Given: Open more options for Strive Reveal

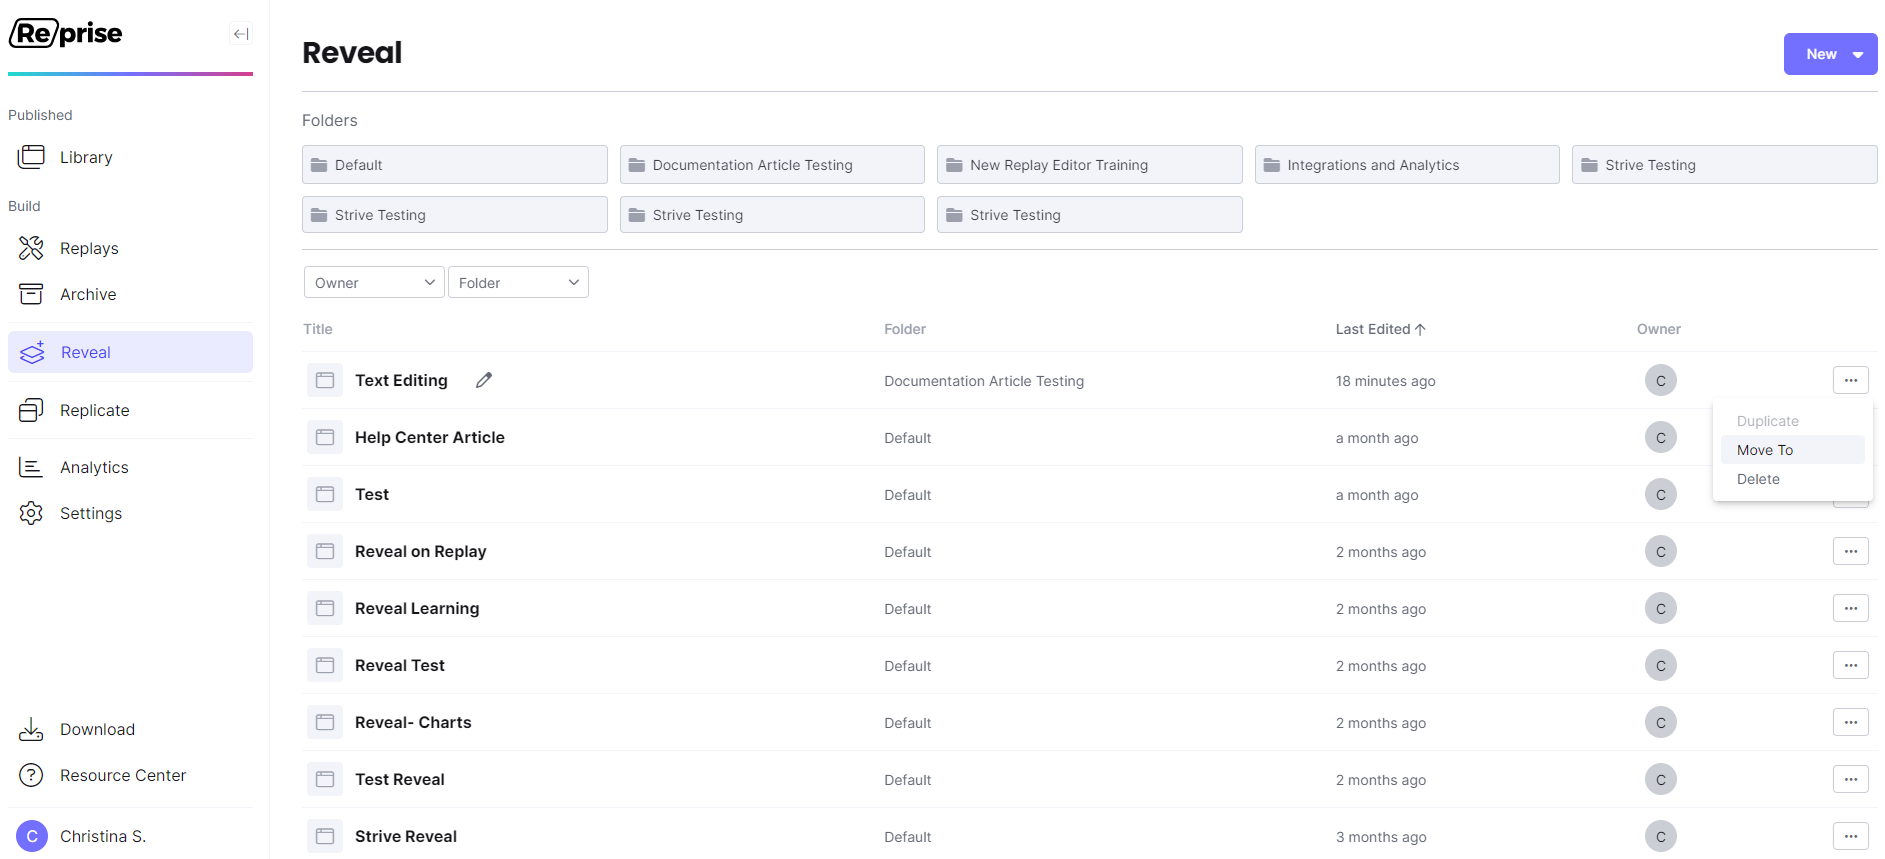Looking at the screenshot, I should [1851, 836].
